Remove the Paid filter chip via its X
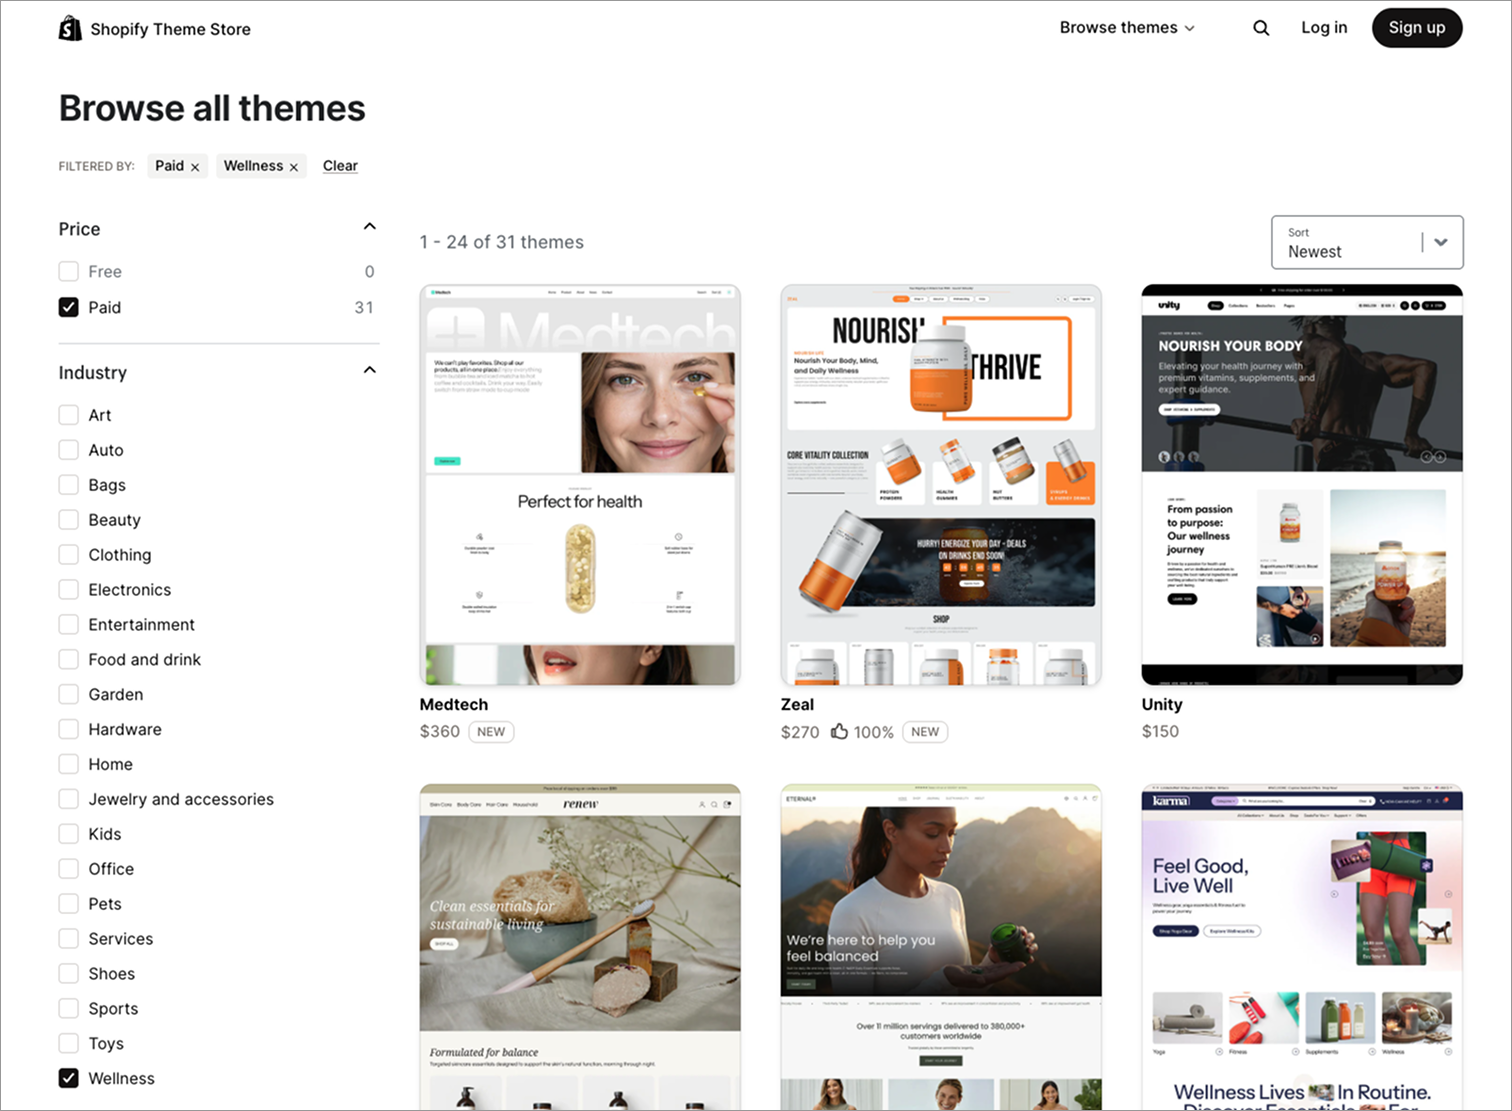 [x=196, y=166]
